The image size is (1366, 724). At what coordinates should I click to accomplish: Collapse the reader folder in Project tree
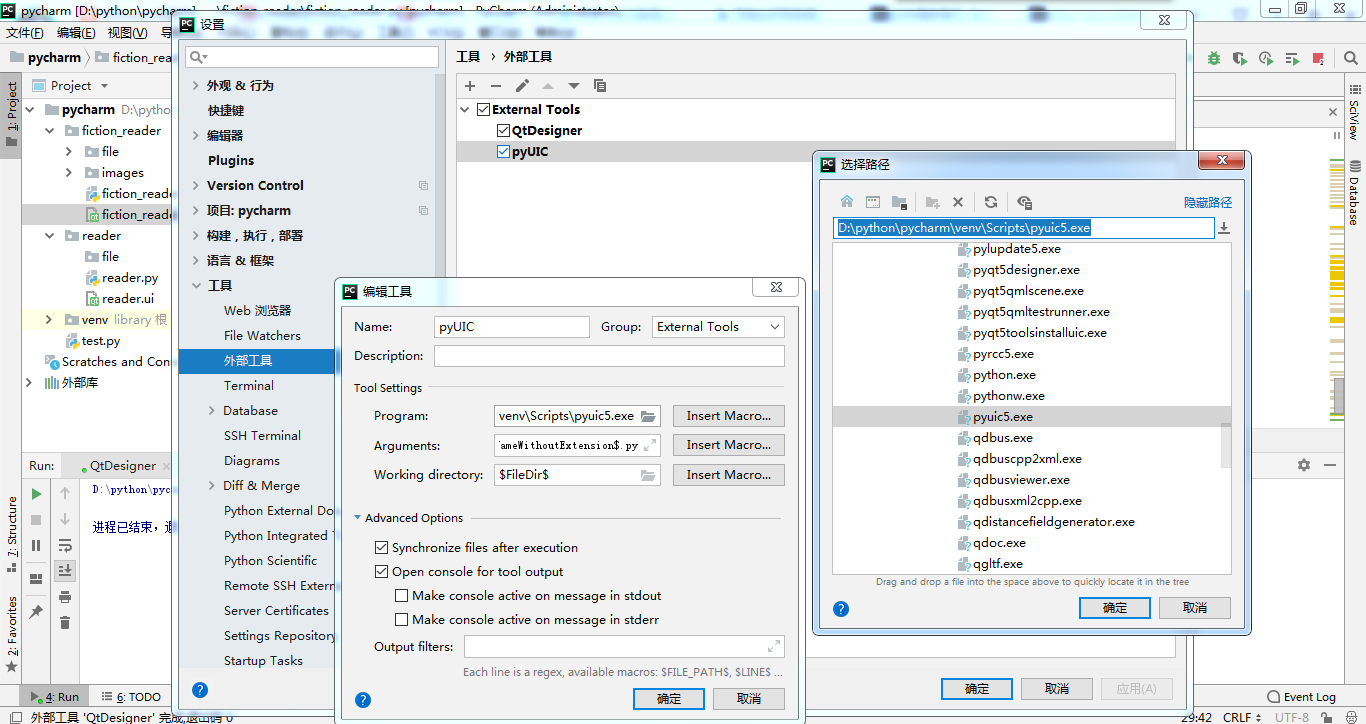tap(49, 235)
